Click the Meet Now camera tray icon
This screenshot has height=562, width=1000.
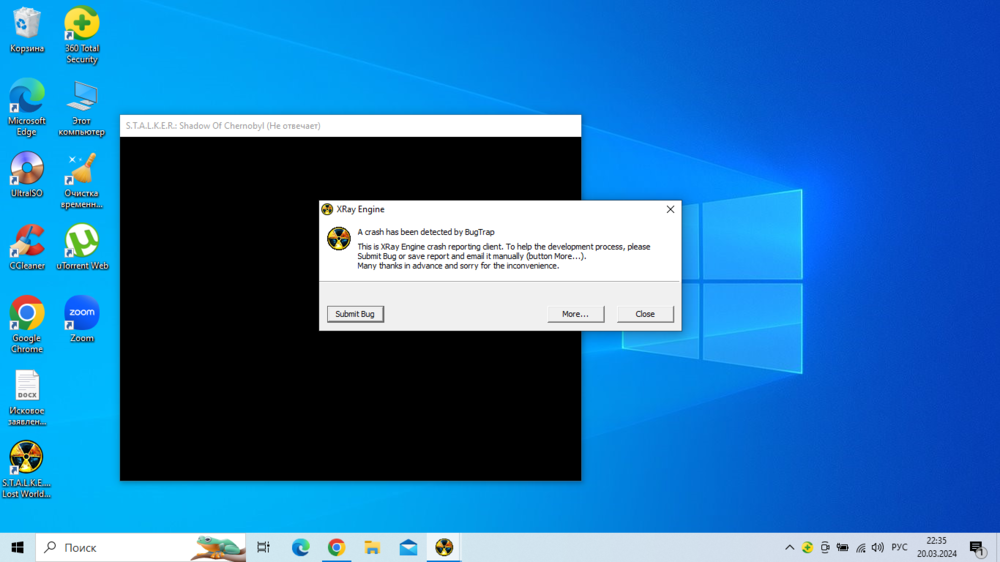pos(825,547)
